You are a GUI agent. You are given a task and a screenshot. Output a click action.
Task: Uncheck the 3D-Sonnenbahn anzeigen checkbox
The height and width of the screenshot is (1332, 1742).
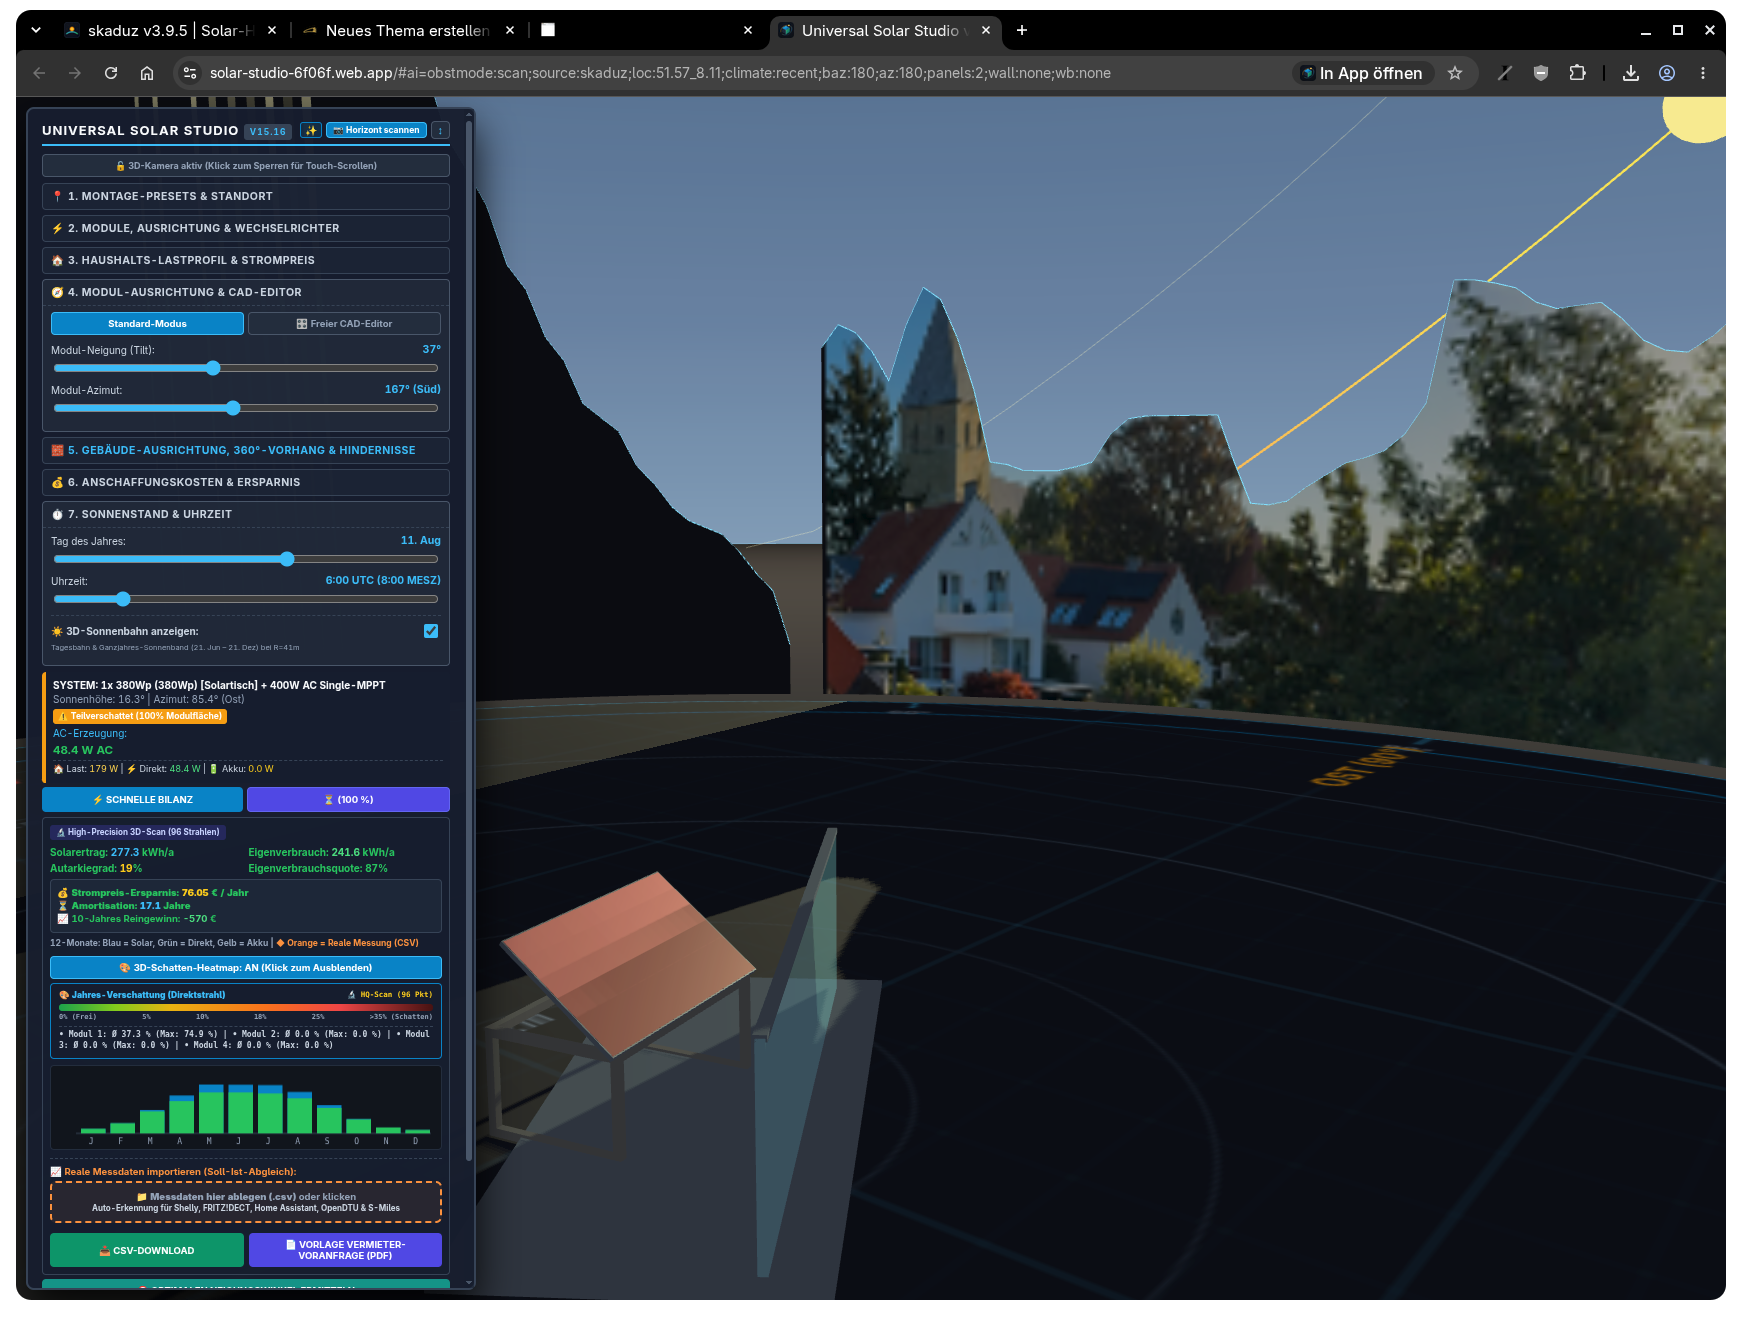coord(431,631)
